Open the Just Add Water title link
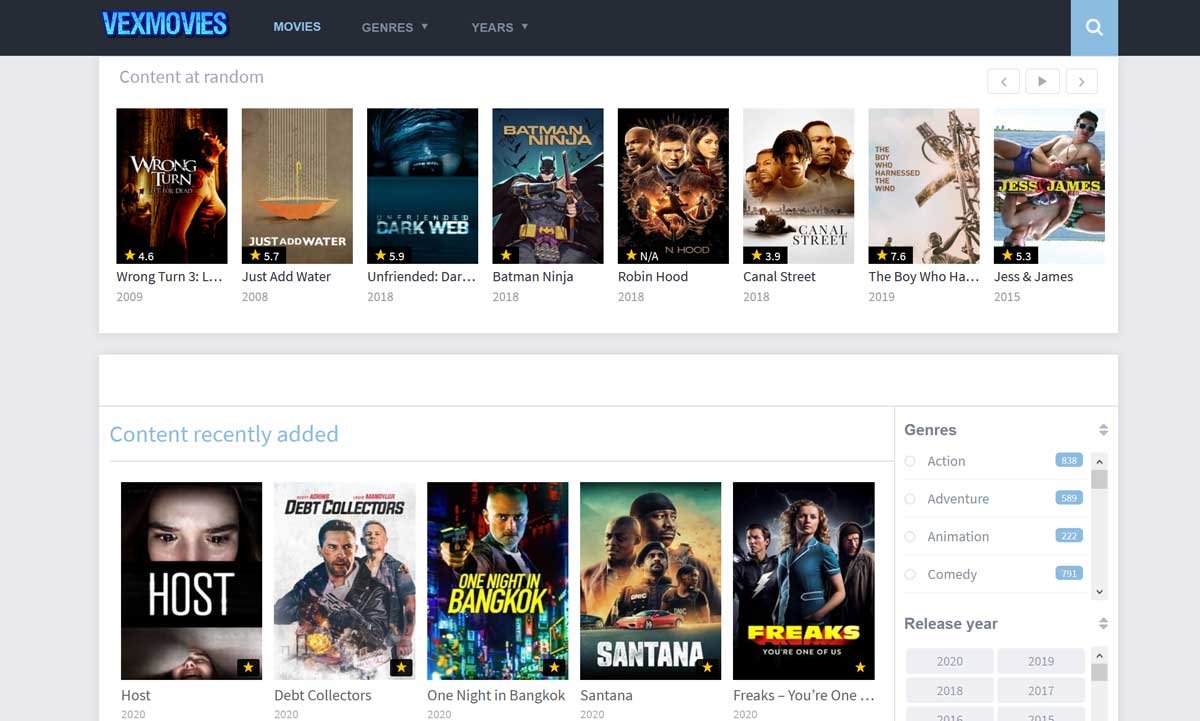 pos(286,276)
